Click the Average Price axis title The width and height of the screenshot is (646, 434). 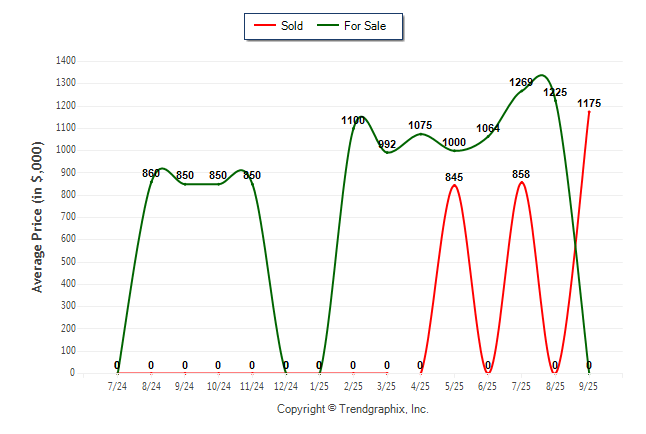(38, 217)
